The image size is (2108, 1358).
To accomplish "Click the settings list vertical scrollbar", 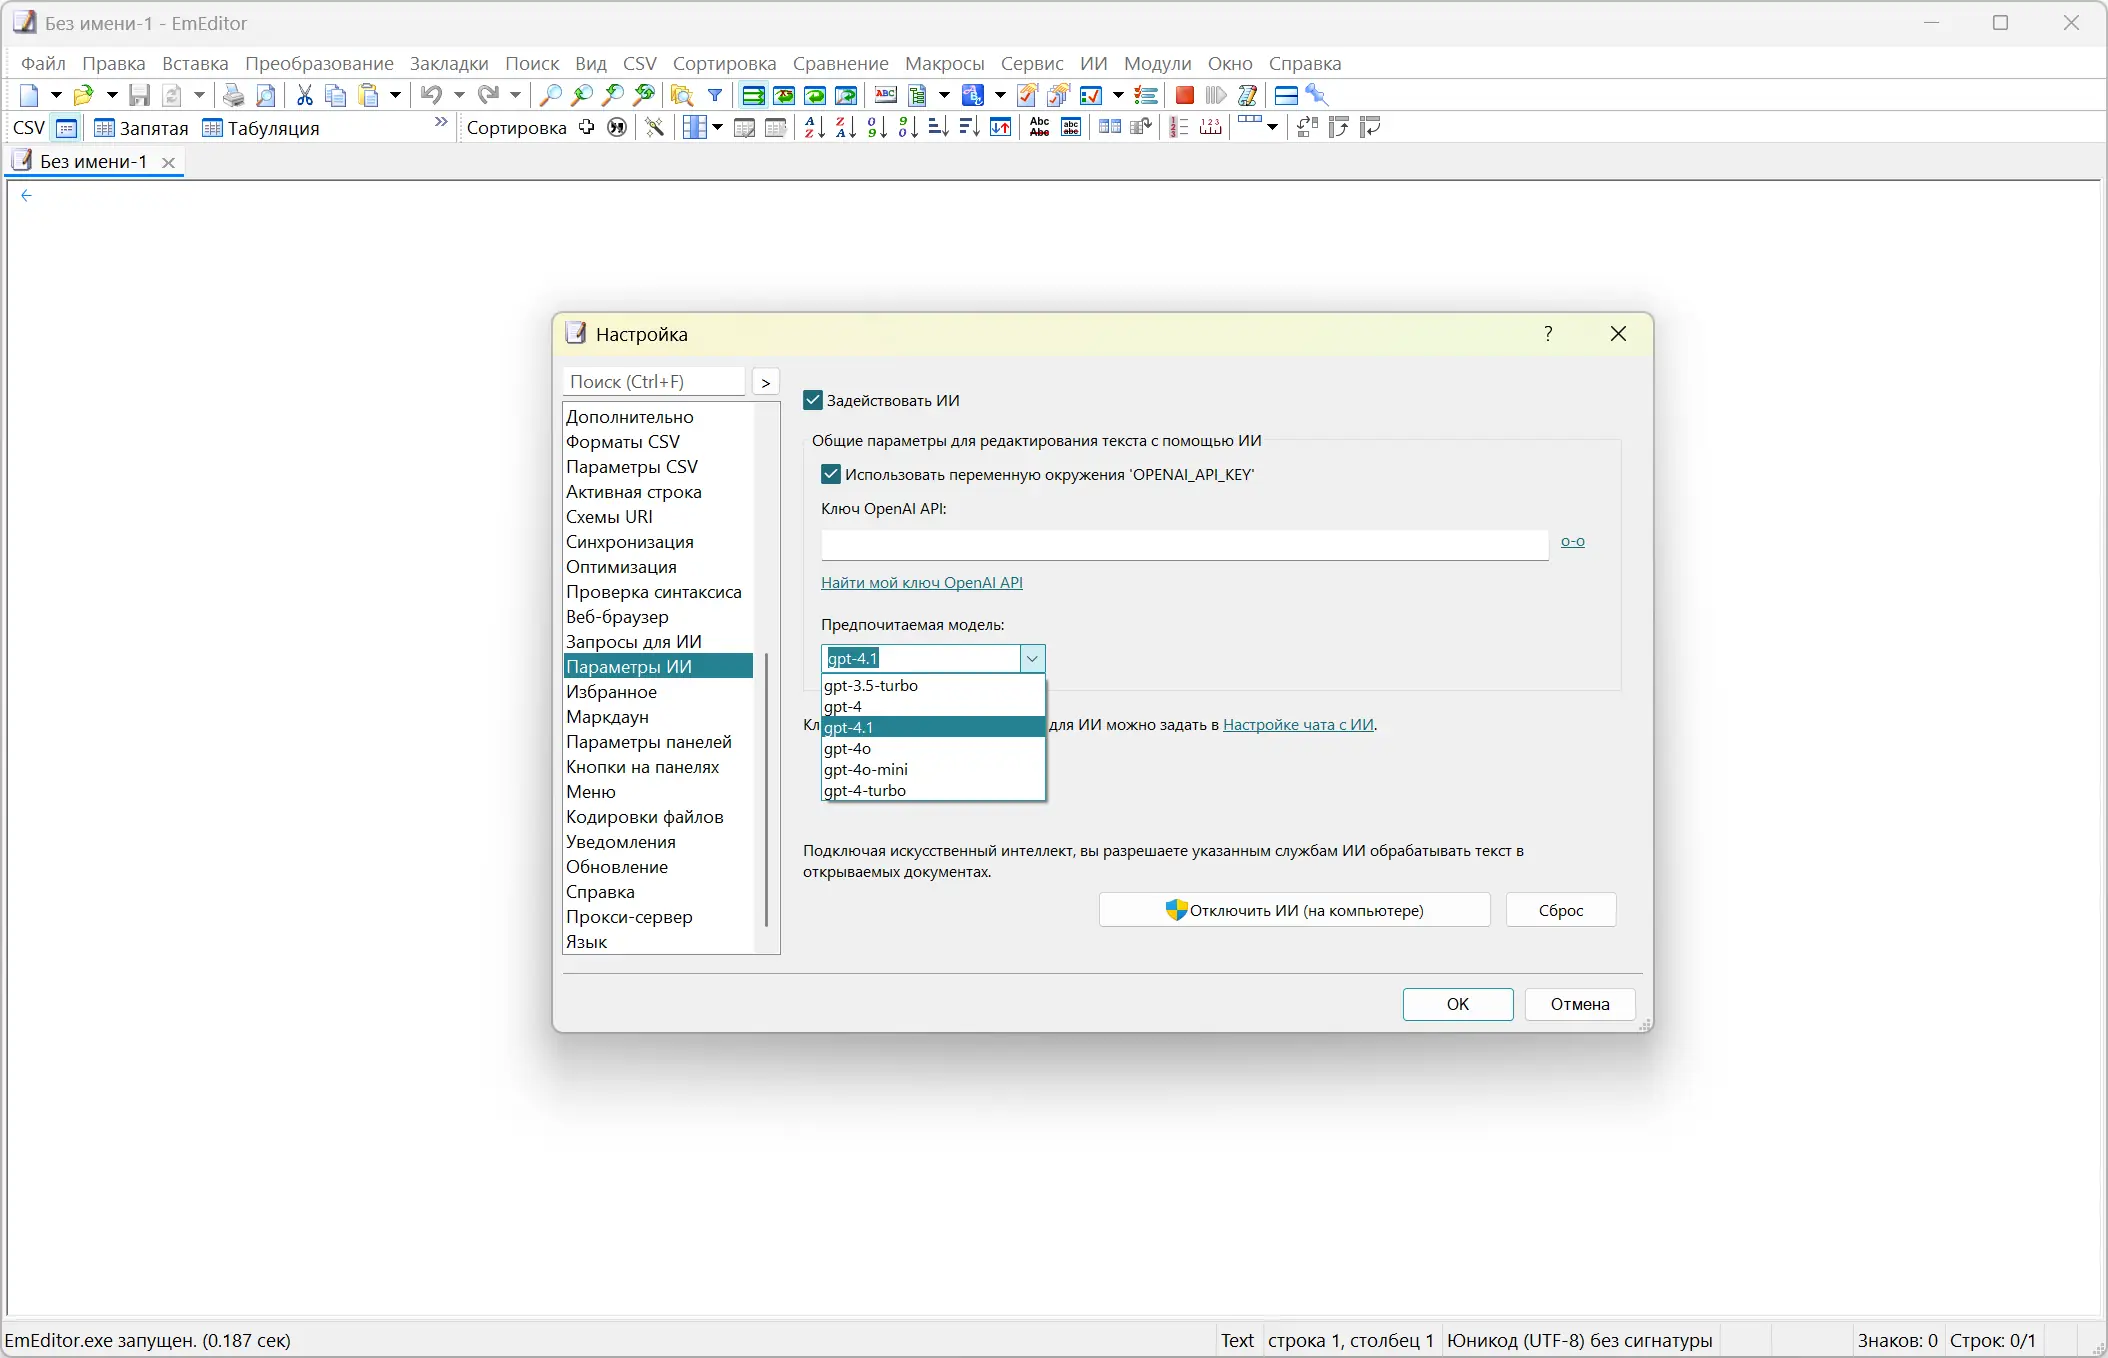I will (766, 789).
